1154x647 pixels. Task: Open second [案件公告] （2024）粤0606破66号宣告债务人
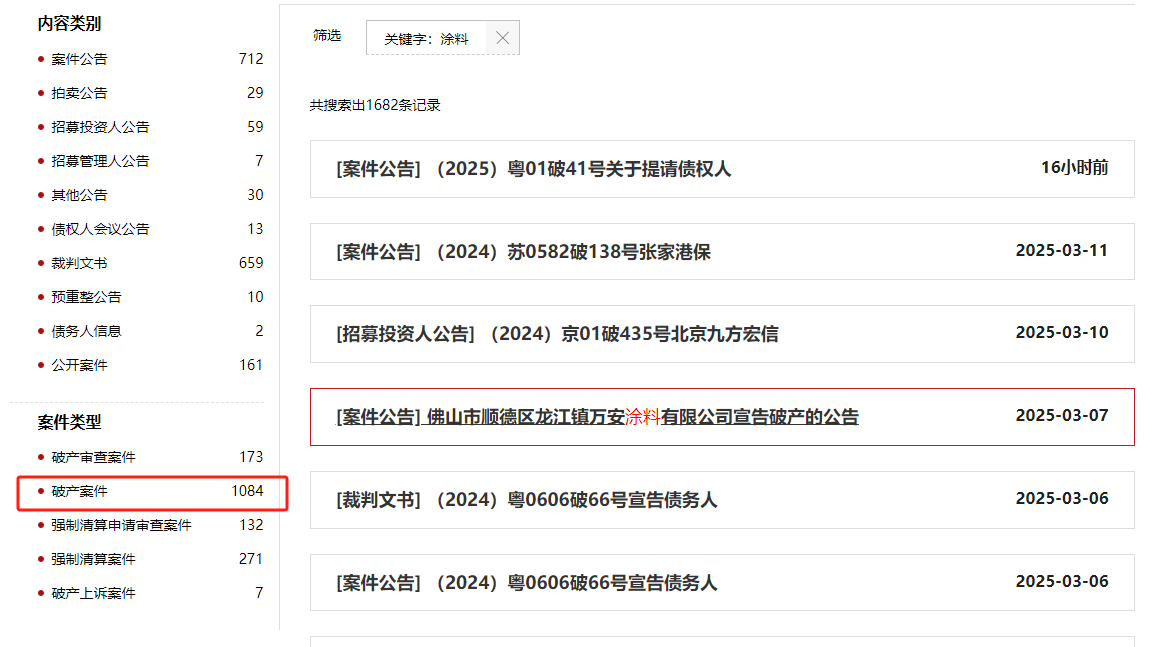coord(526,583)
